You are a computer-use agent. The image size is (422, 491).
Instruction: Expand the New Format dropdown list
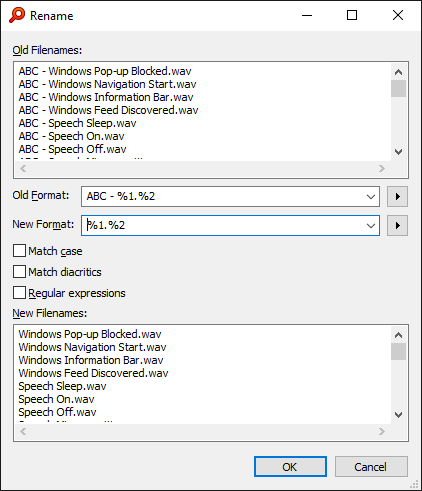coord(371,226)
